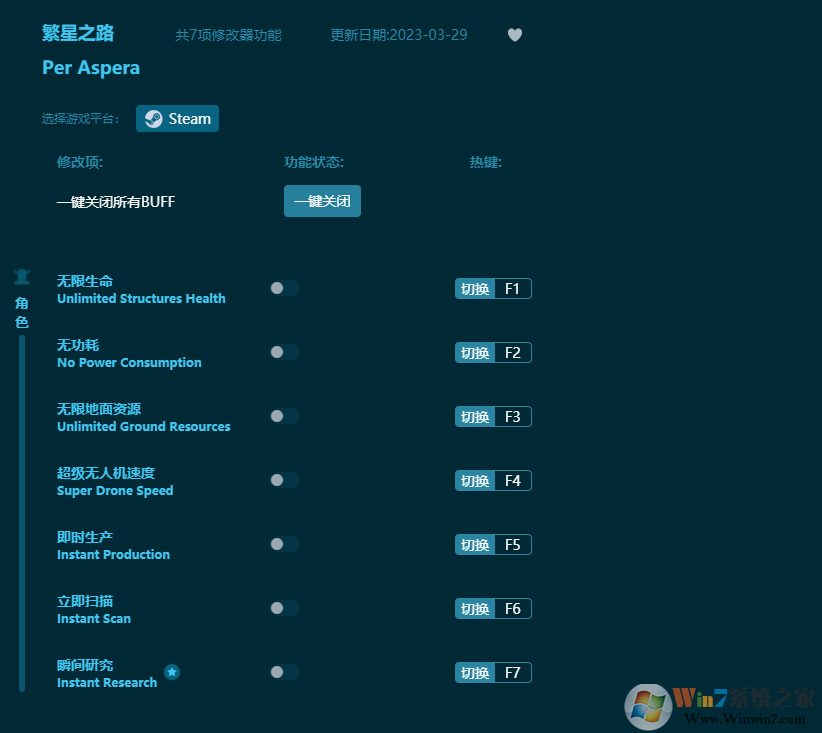Click the Steam logo on the platform button

tap(152, 118)
